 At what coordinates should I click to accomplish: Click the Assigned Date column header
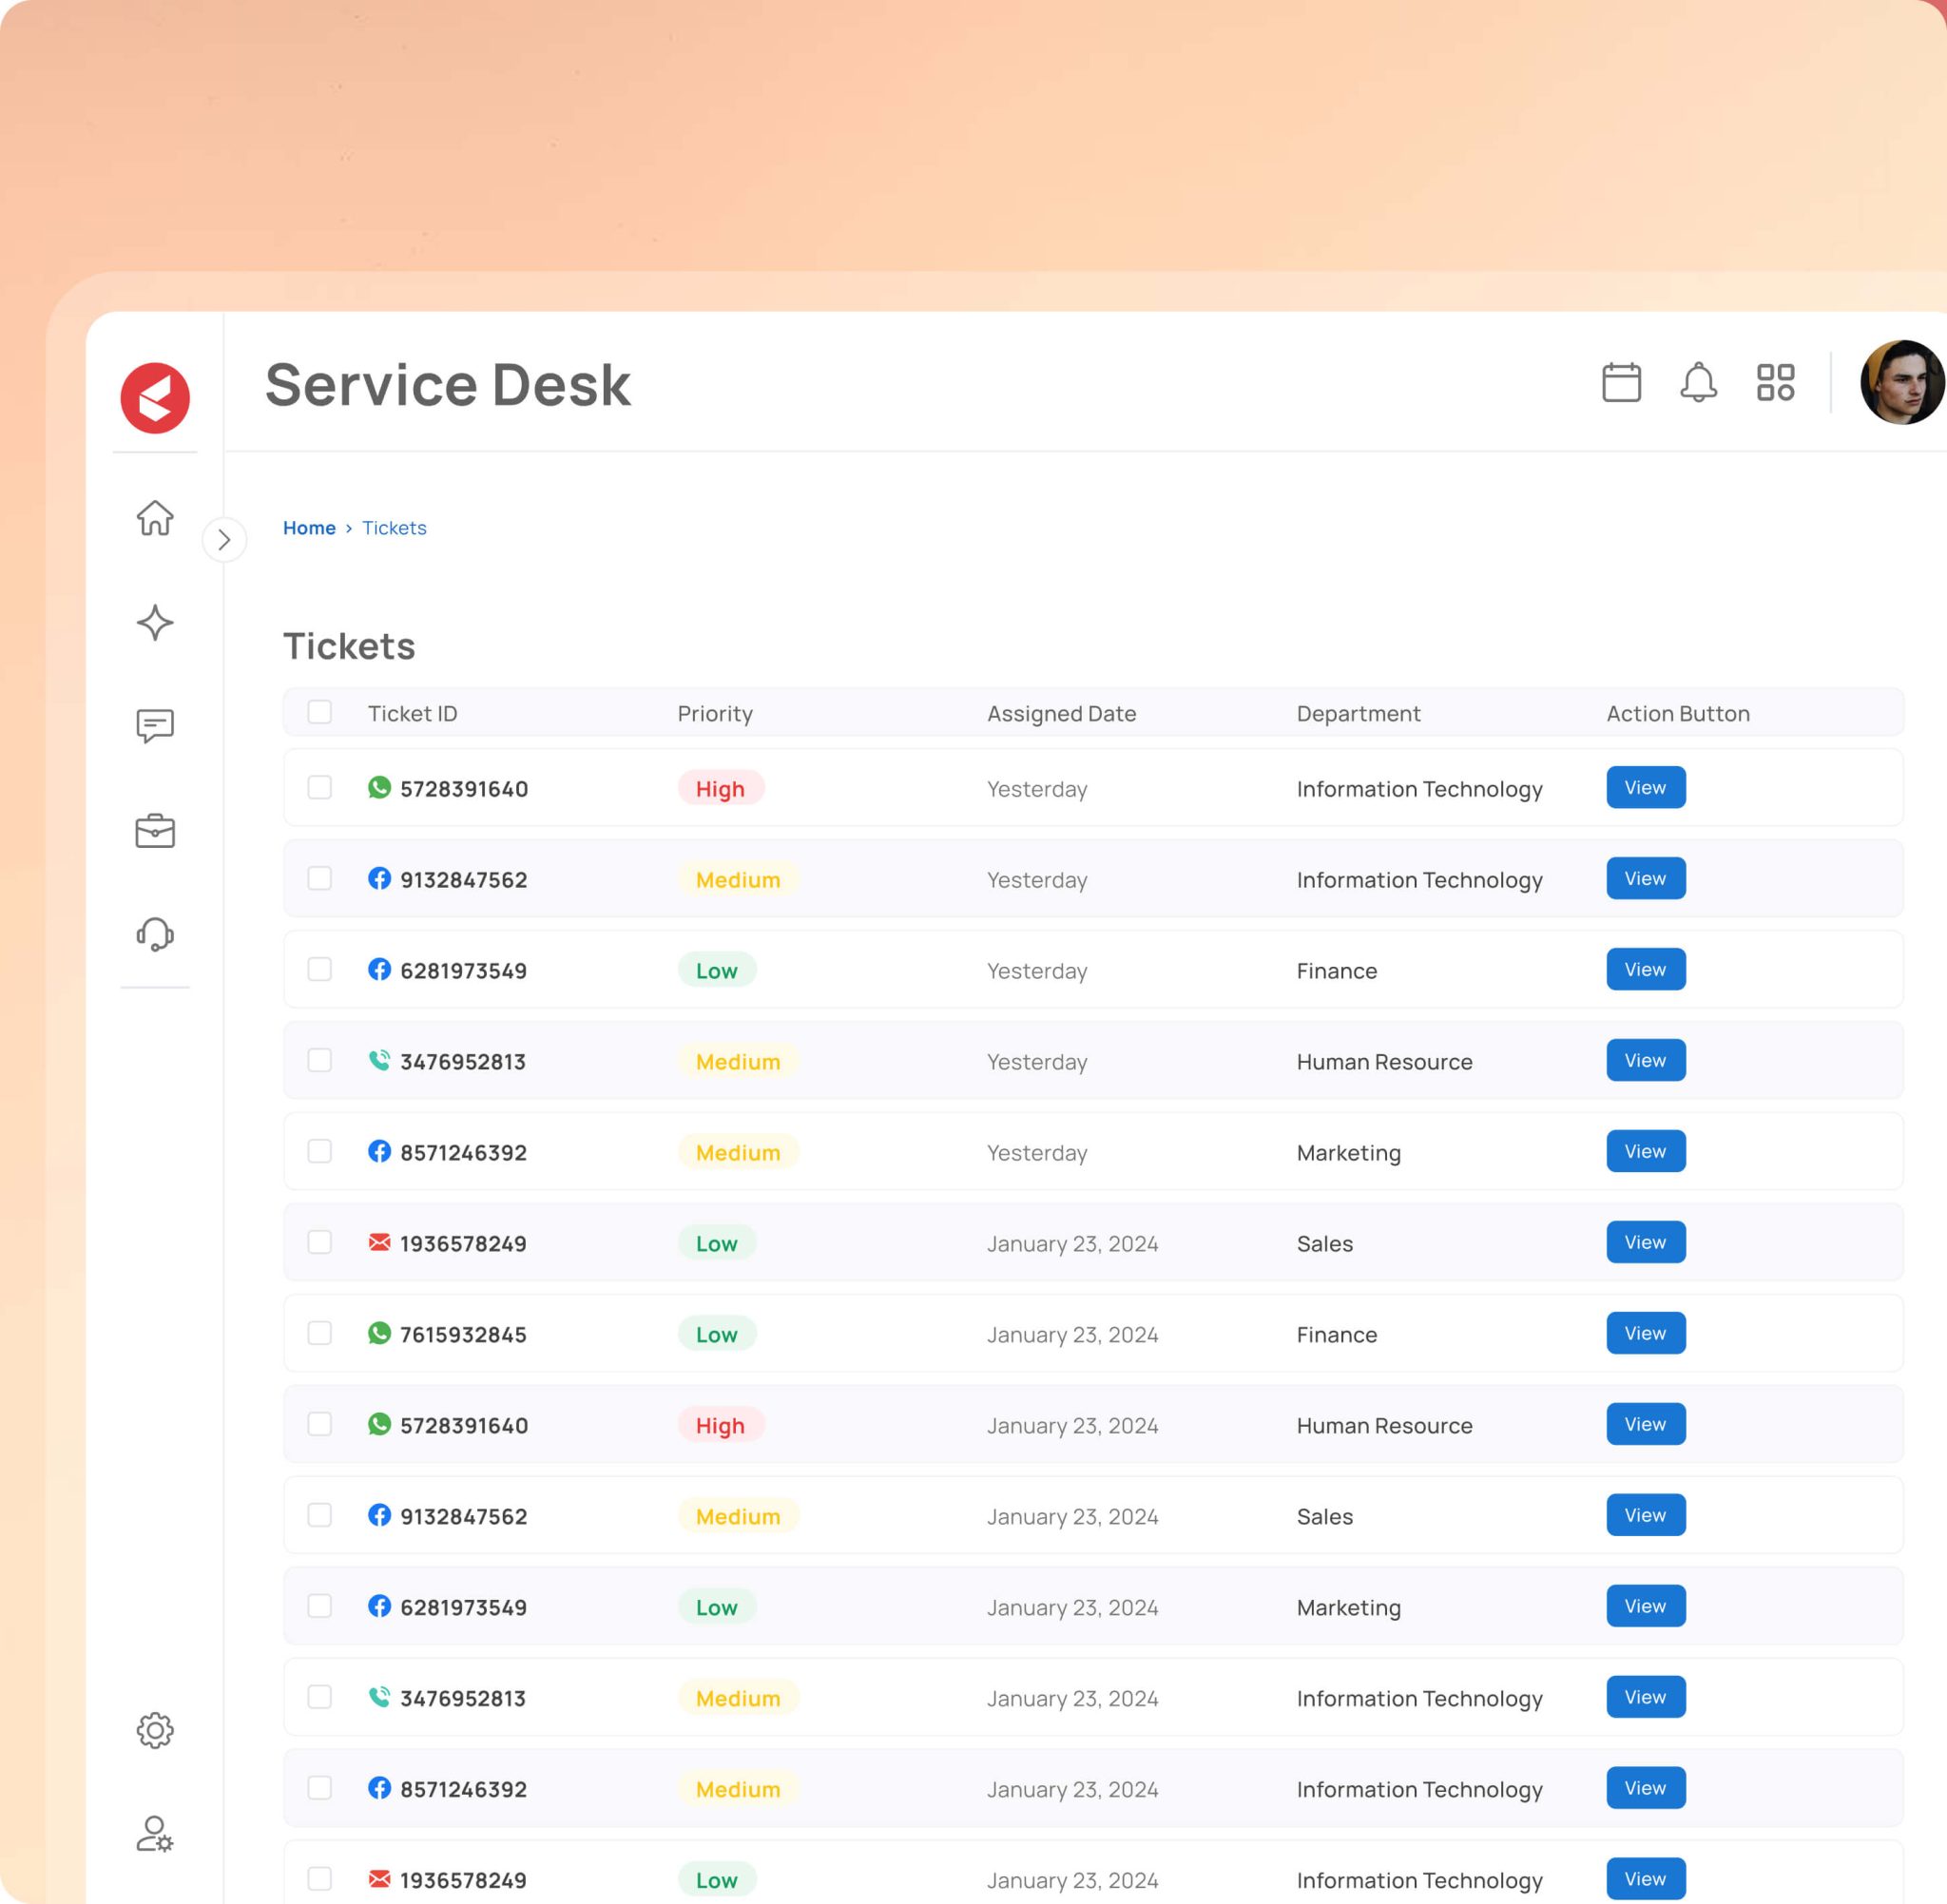(1062, 713)
